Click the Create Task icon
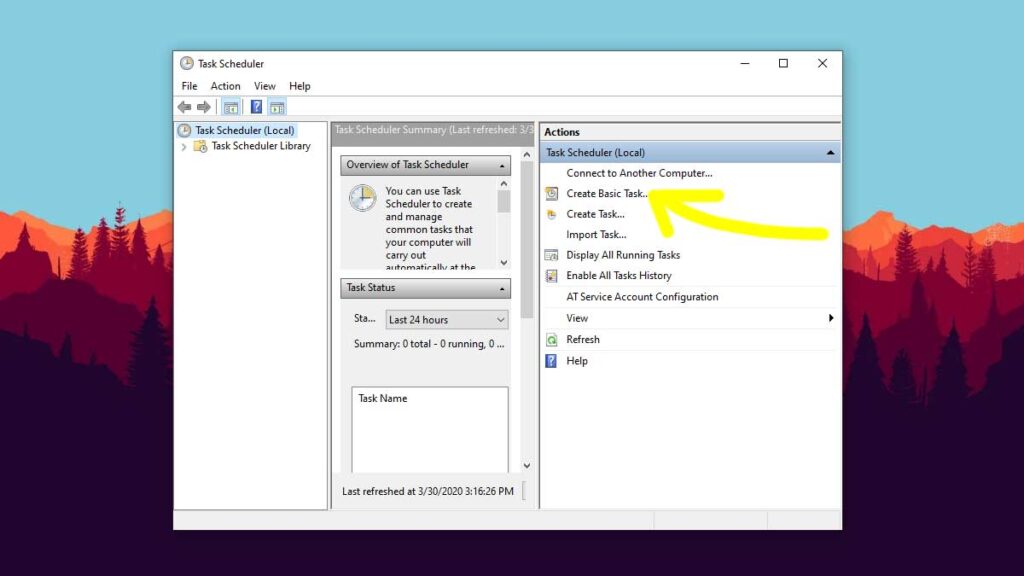The height and width of the screenshot is (576, 1024). (552, 214)
